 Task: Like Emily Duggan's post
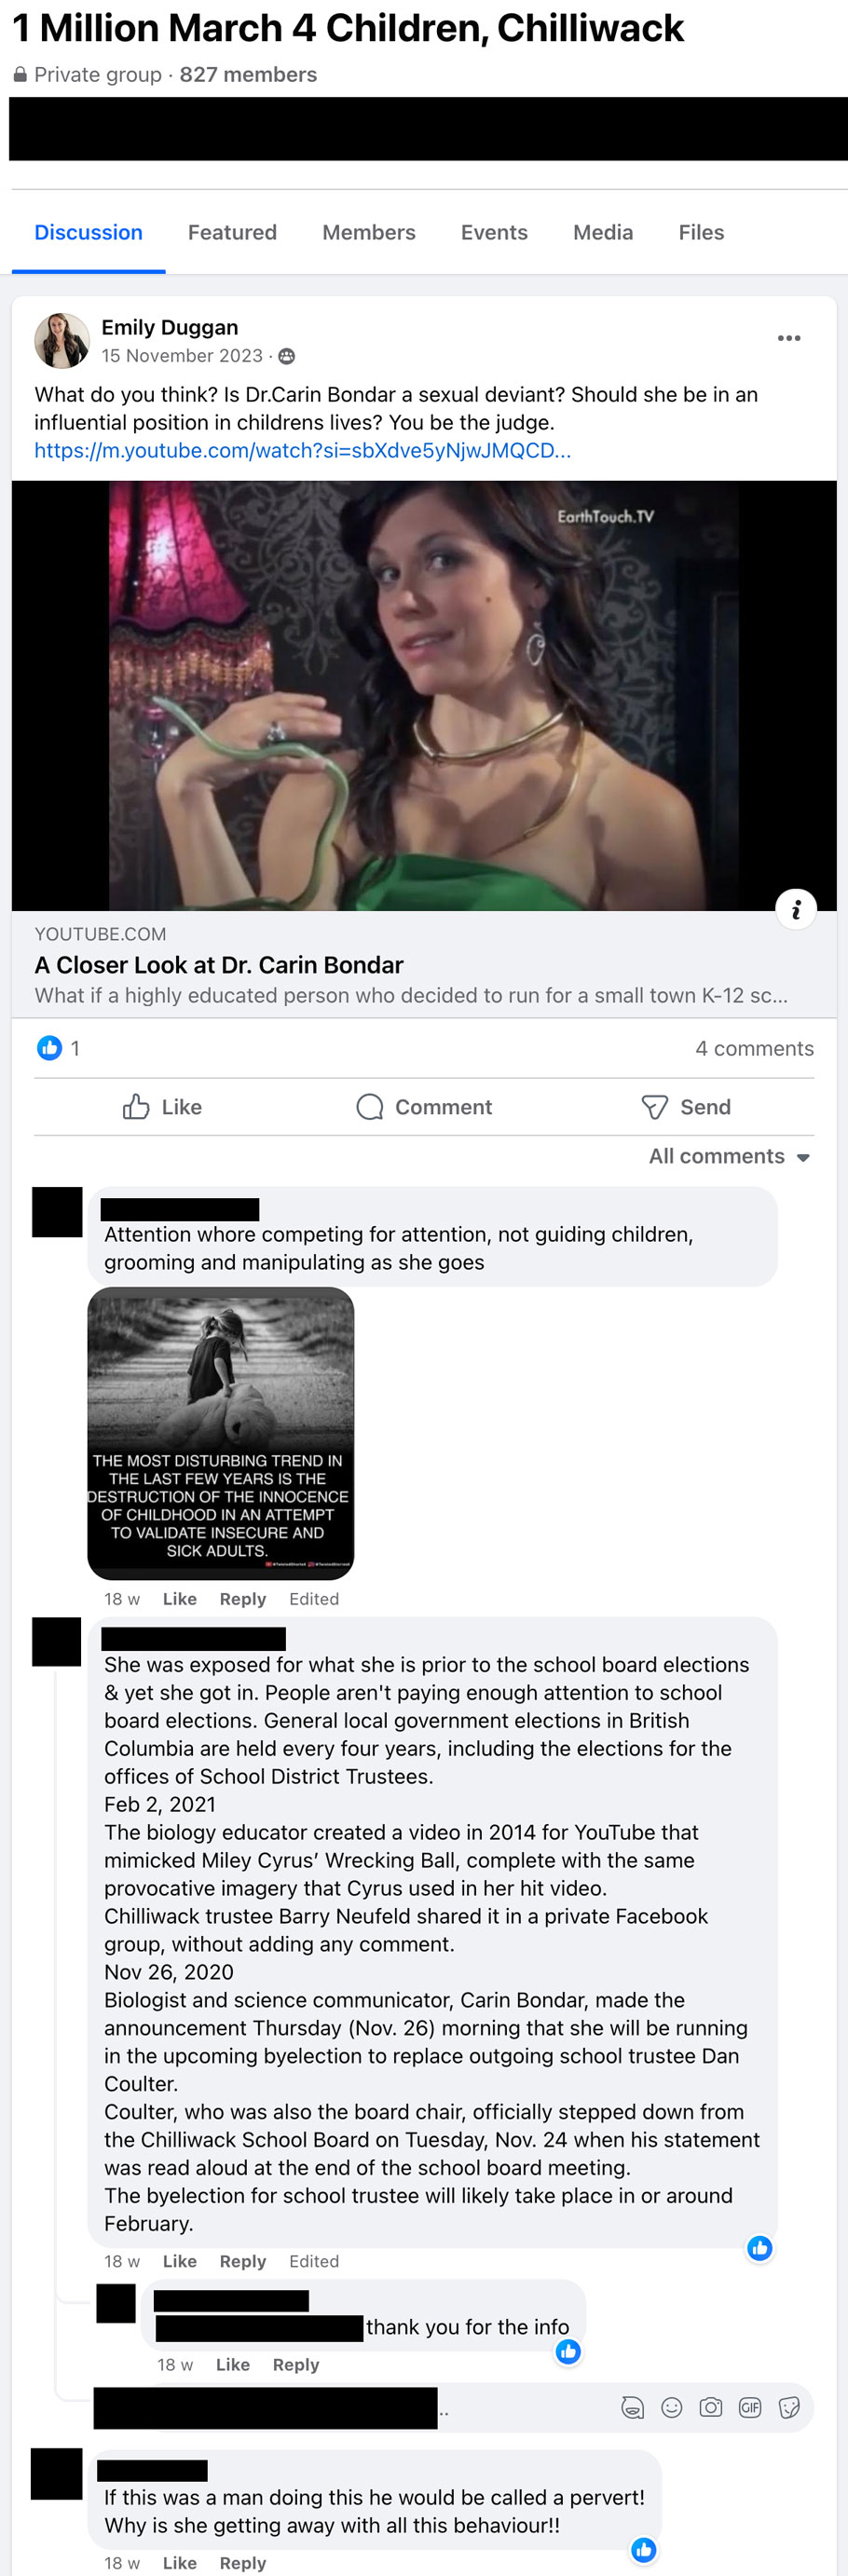162,1107
